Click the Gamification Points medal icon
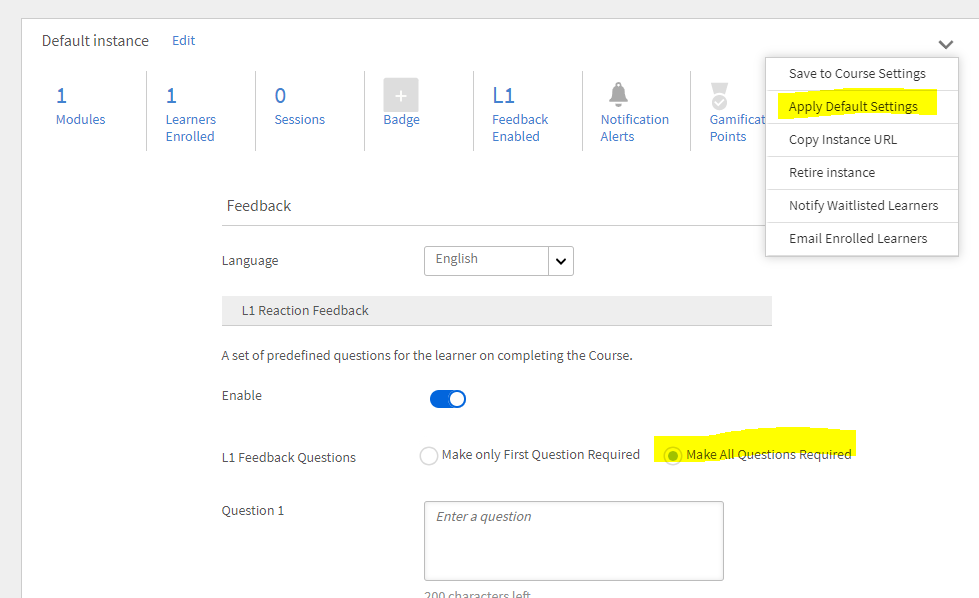 [x=719, y=96]
